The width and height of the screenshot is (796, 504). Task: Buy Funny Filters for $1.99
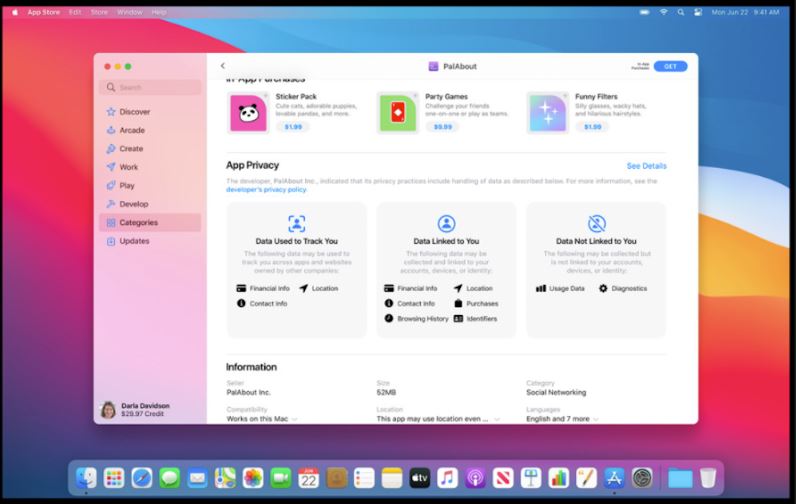point(592,127)
